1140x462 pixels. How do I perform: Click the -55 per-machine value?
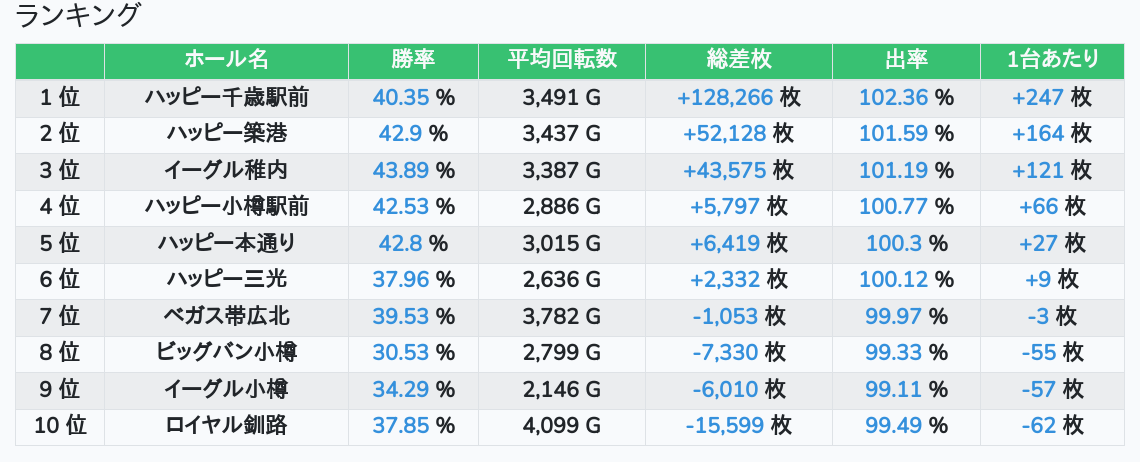1039,353
